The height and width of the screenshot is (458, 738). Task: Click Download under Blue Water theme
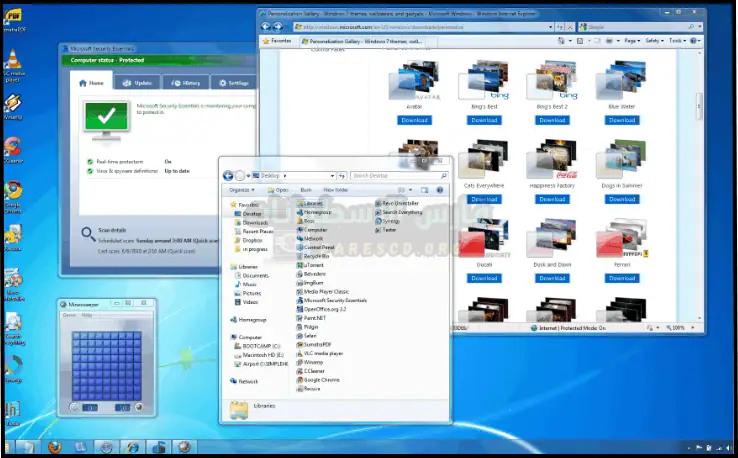click(621, 120)
